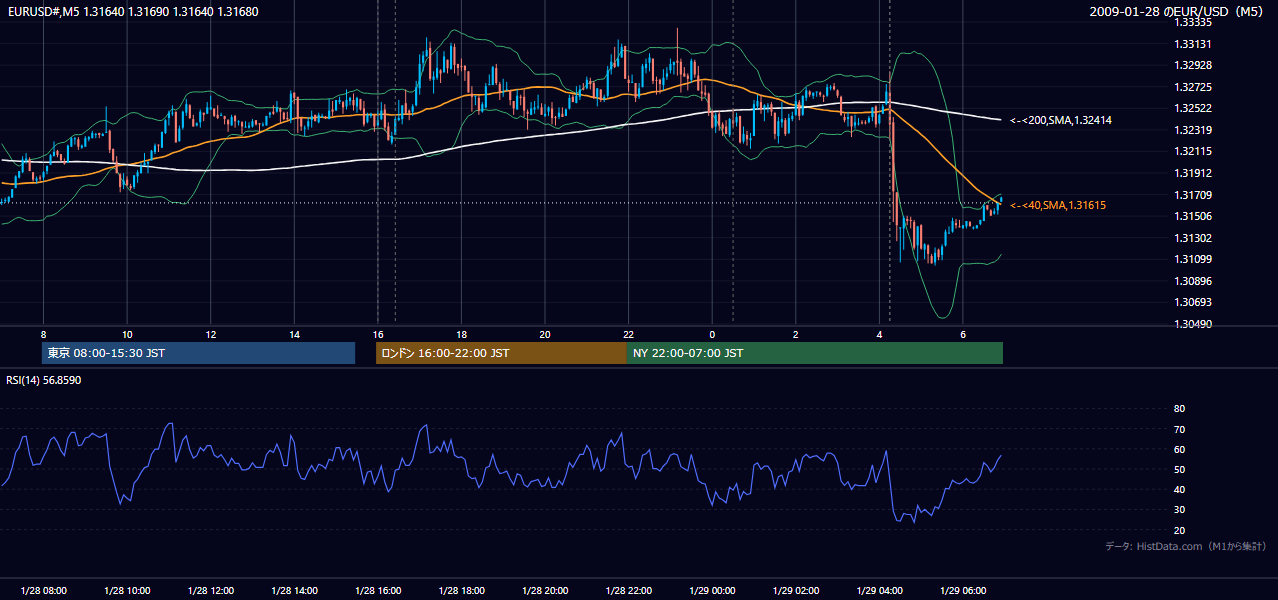Click the 1/28 14:00 time label

294,591
